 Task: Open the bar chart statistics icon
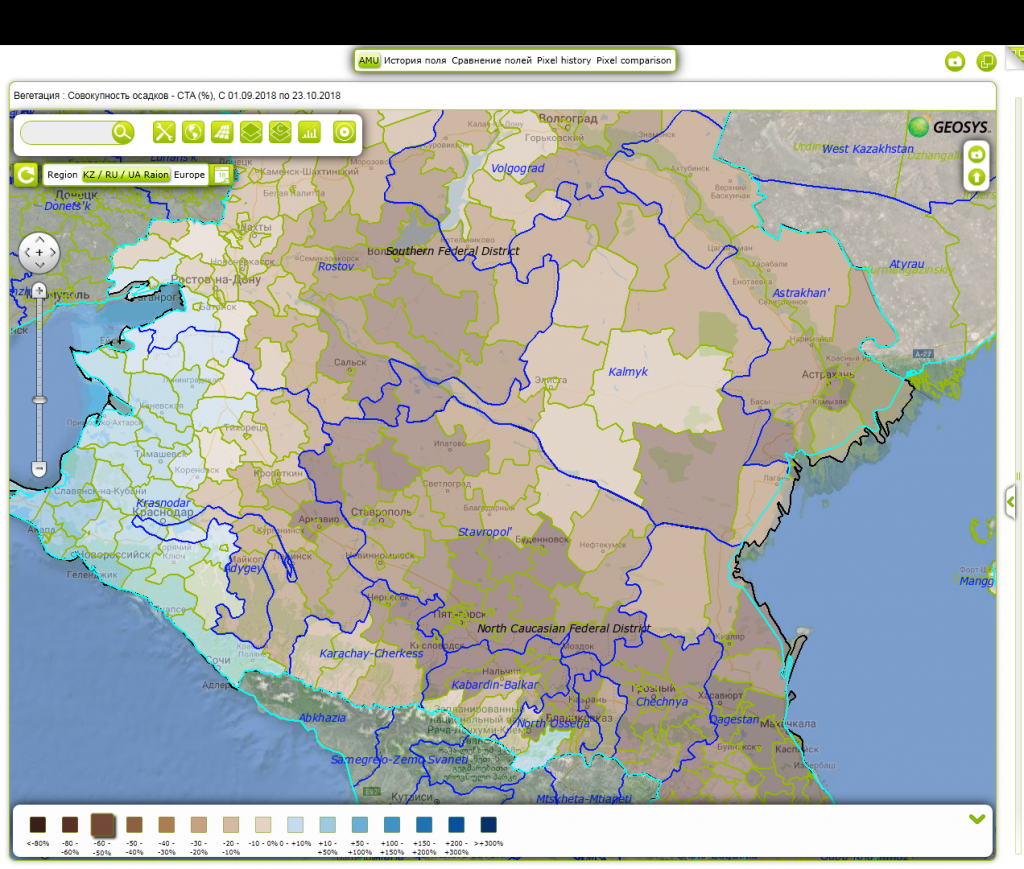[310, 133]
